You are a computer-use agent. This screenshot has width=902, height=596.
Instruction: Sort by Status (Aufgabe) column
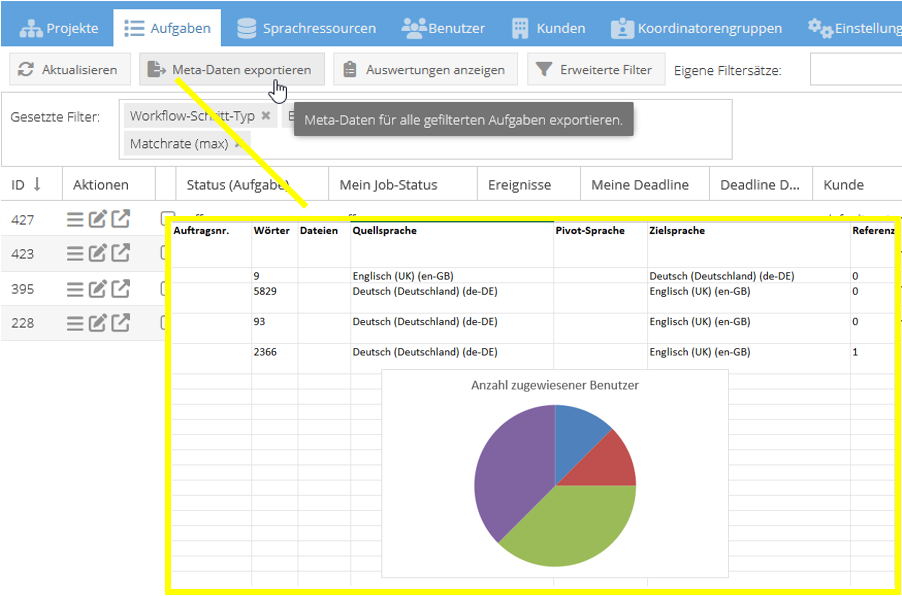tap(252, 185)
